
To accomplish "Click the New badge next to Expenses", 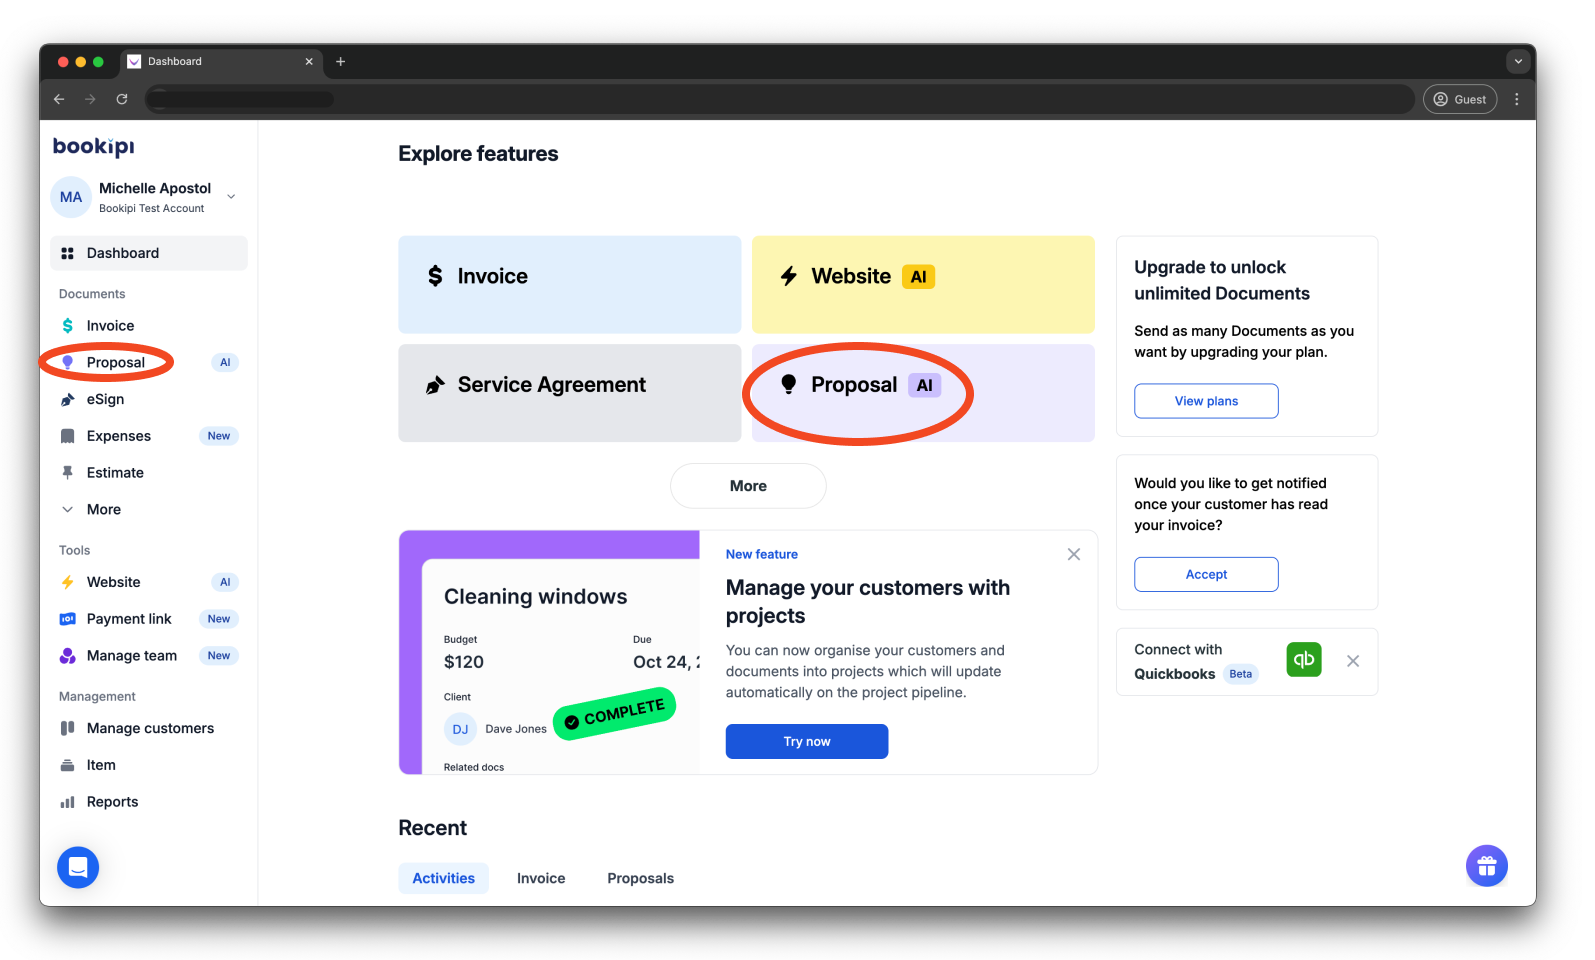I will click(219, 436).
